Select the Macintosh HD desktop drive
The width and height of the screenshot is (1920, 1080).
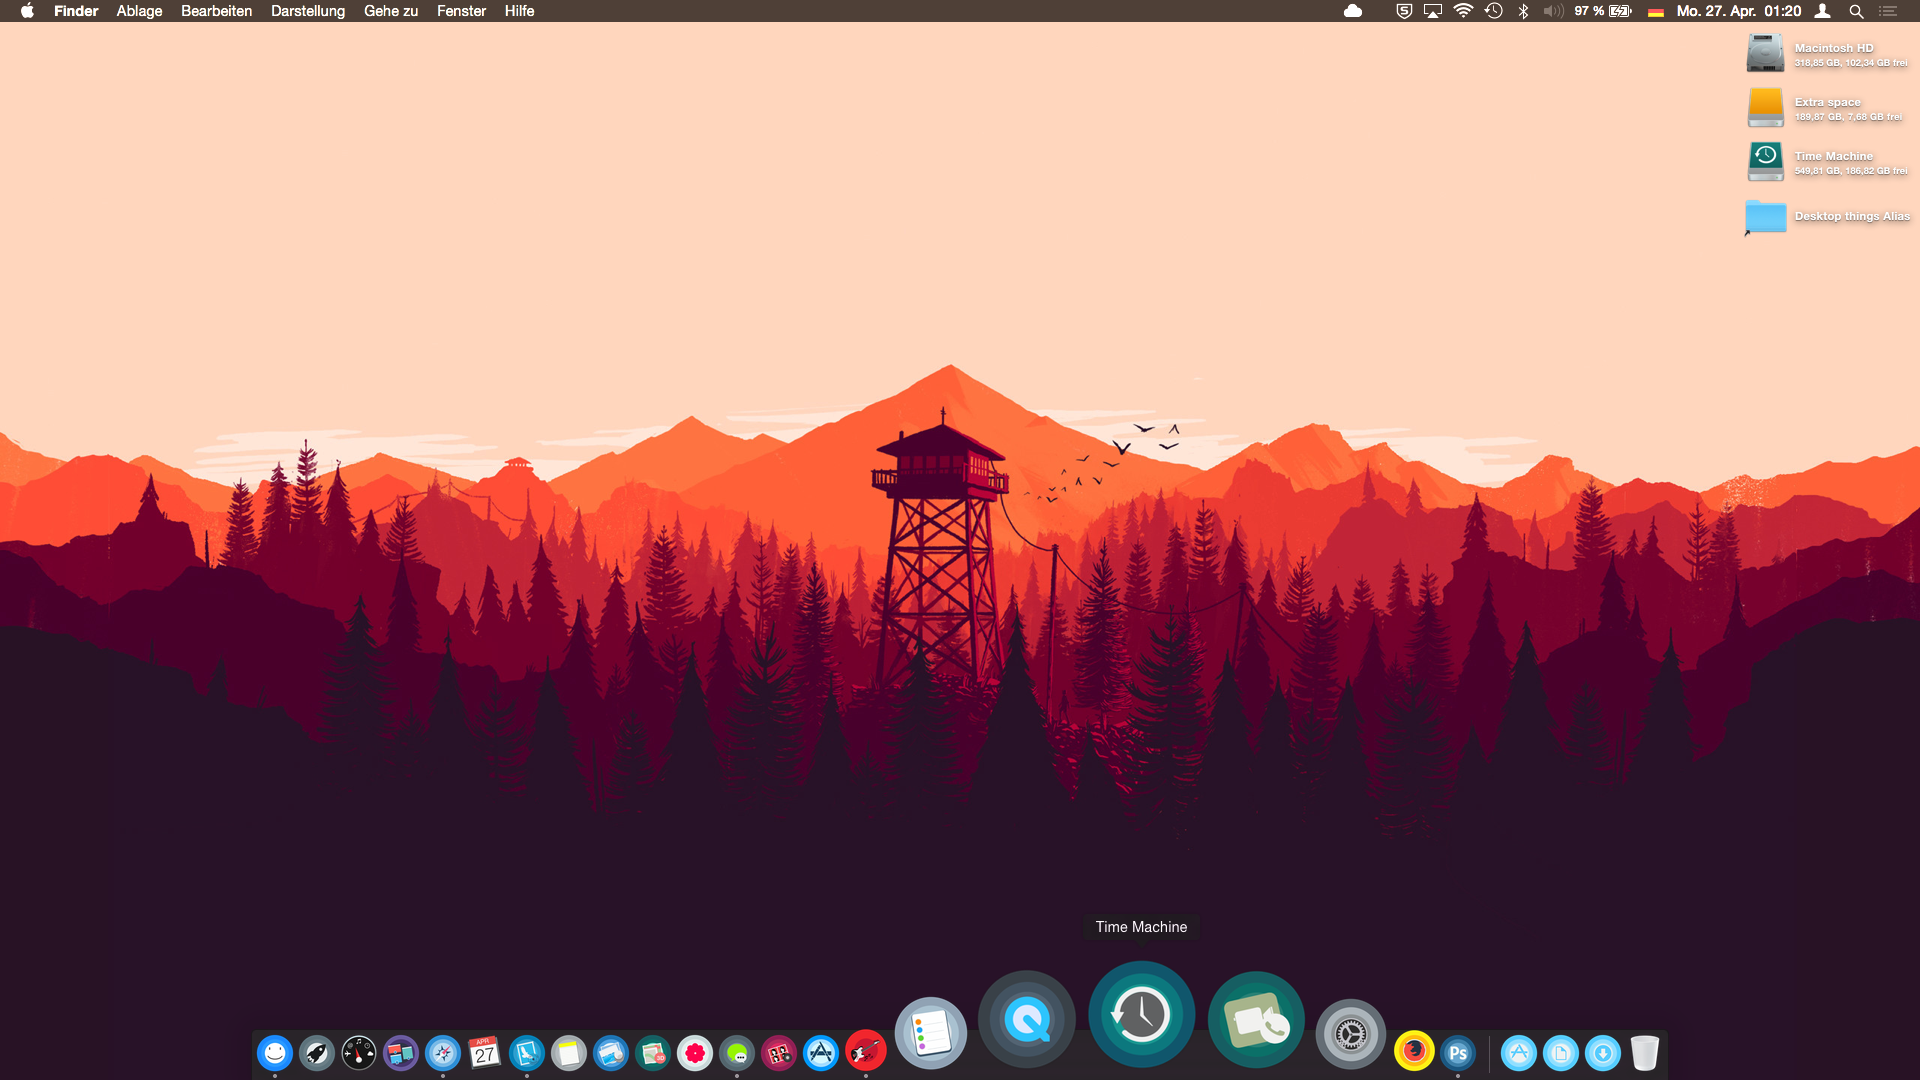click(1765, 53)
